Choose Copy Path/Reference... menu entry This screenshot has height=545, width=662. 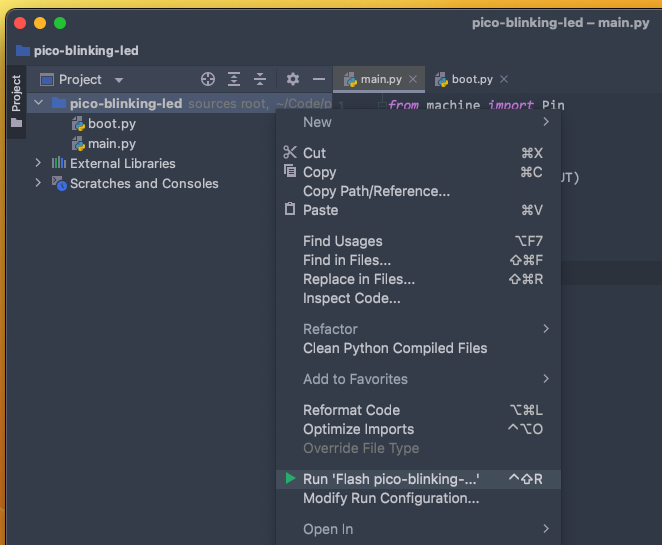pos(418,191)
